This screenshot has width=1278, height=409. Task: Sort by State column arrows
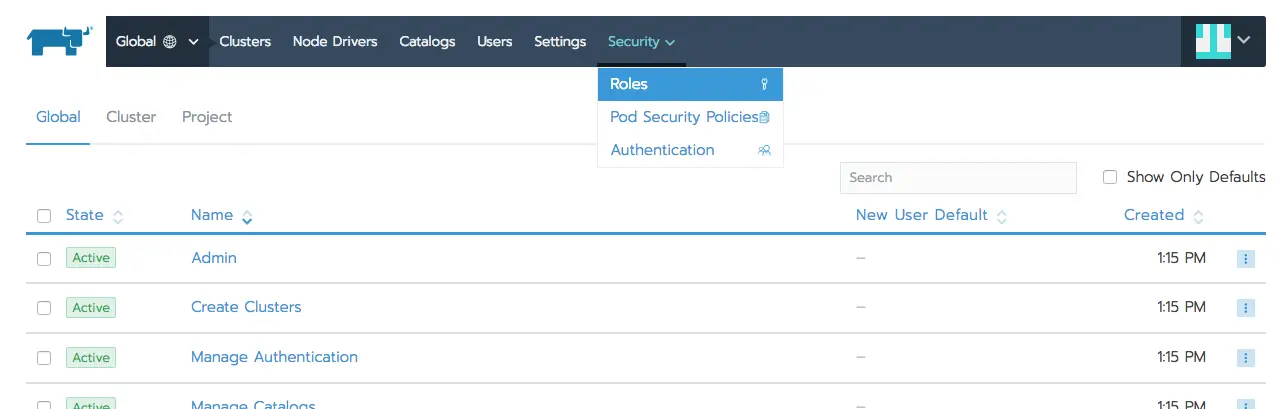[118, 216]
